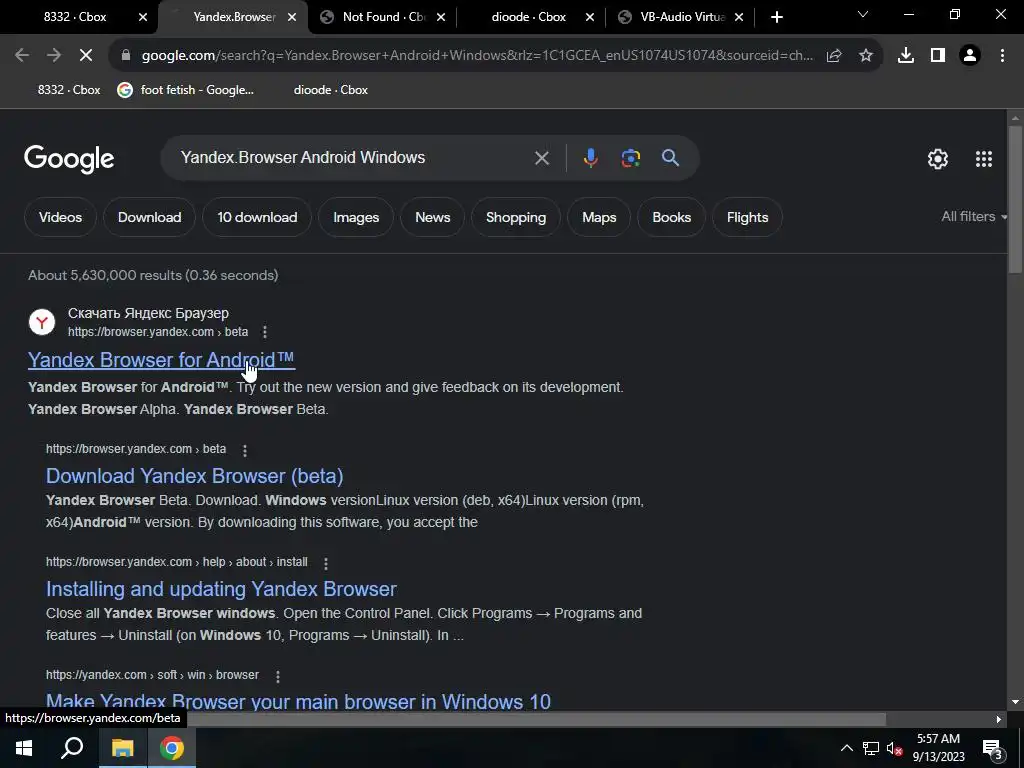Search by image with Google Lens
This screenshot has width=1024, height=768.
click(630, 157)
